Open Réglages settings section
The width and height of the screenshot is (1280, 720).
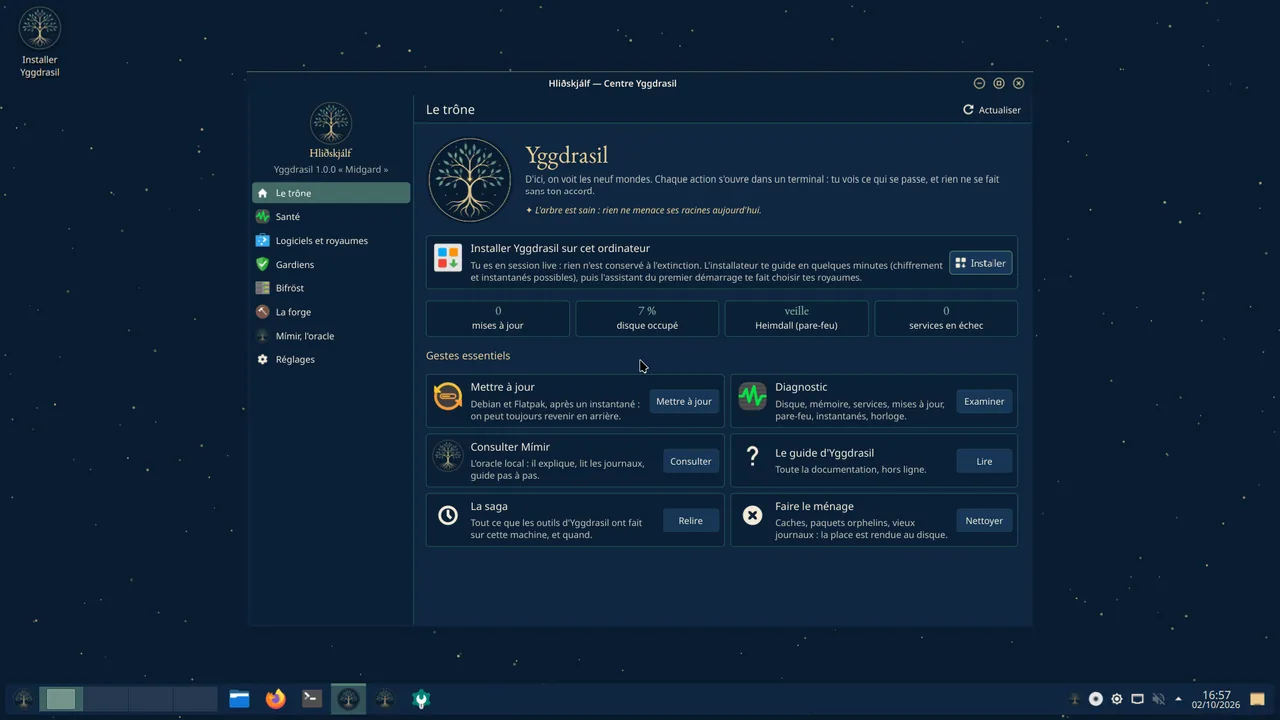(x=331, y=359)
